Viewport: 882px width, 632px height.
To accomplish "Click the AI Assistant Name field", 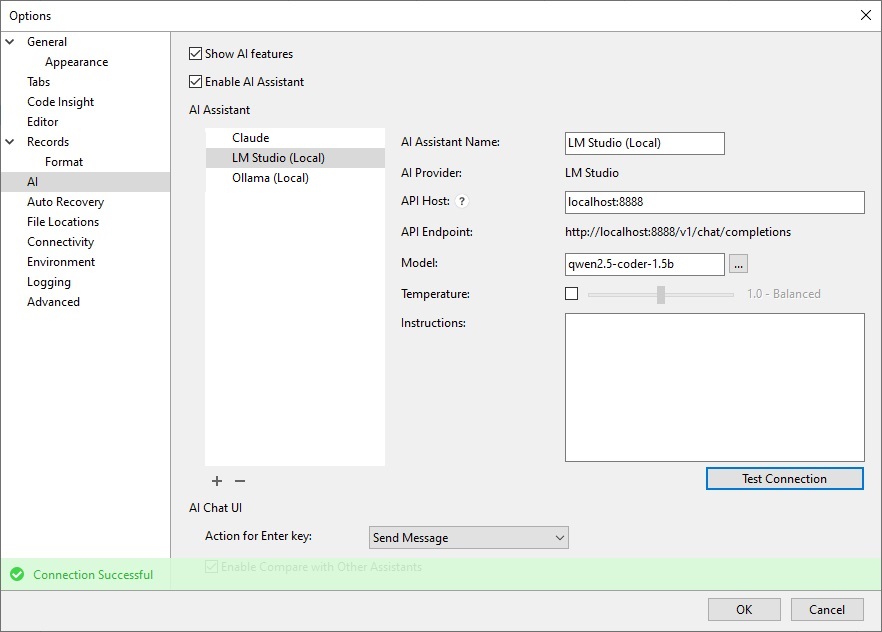I will 645,143.
